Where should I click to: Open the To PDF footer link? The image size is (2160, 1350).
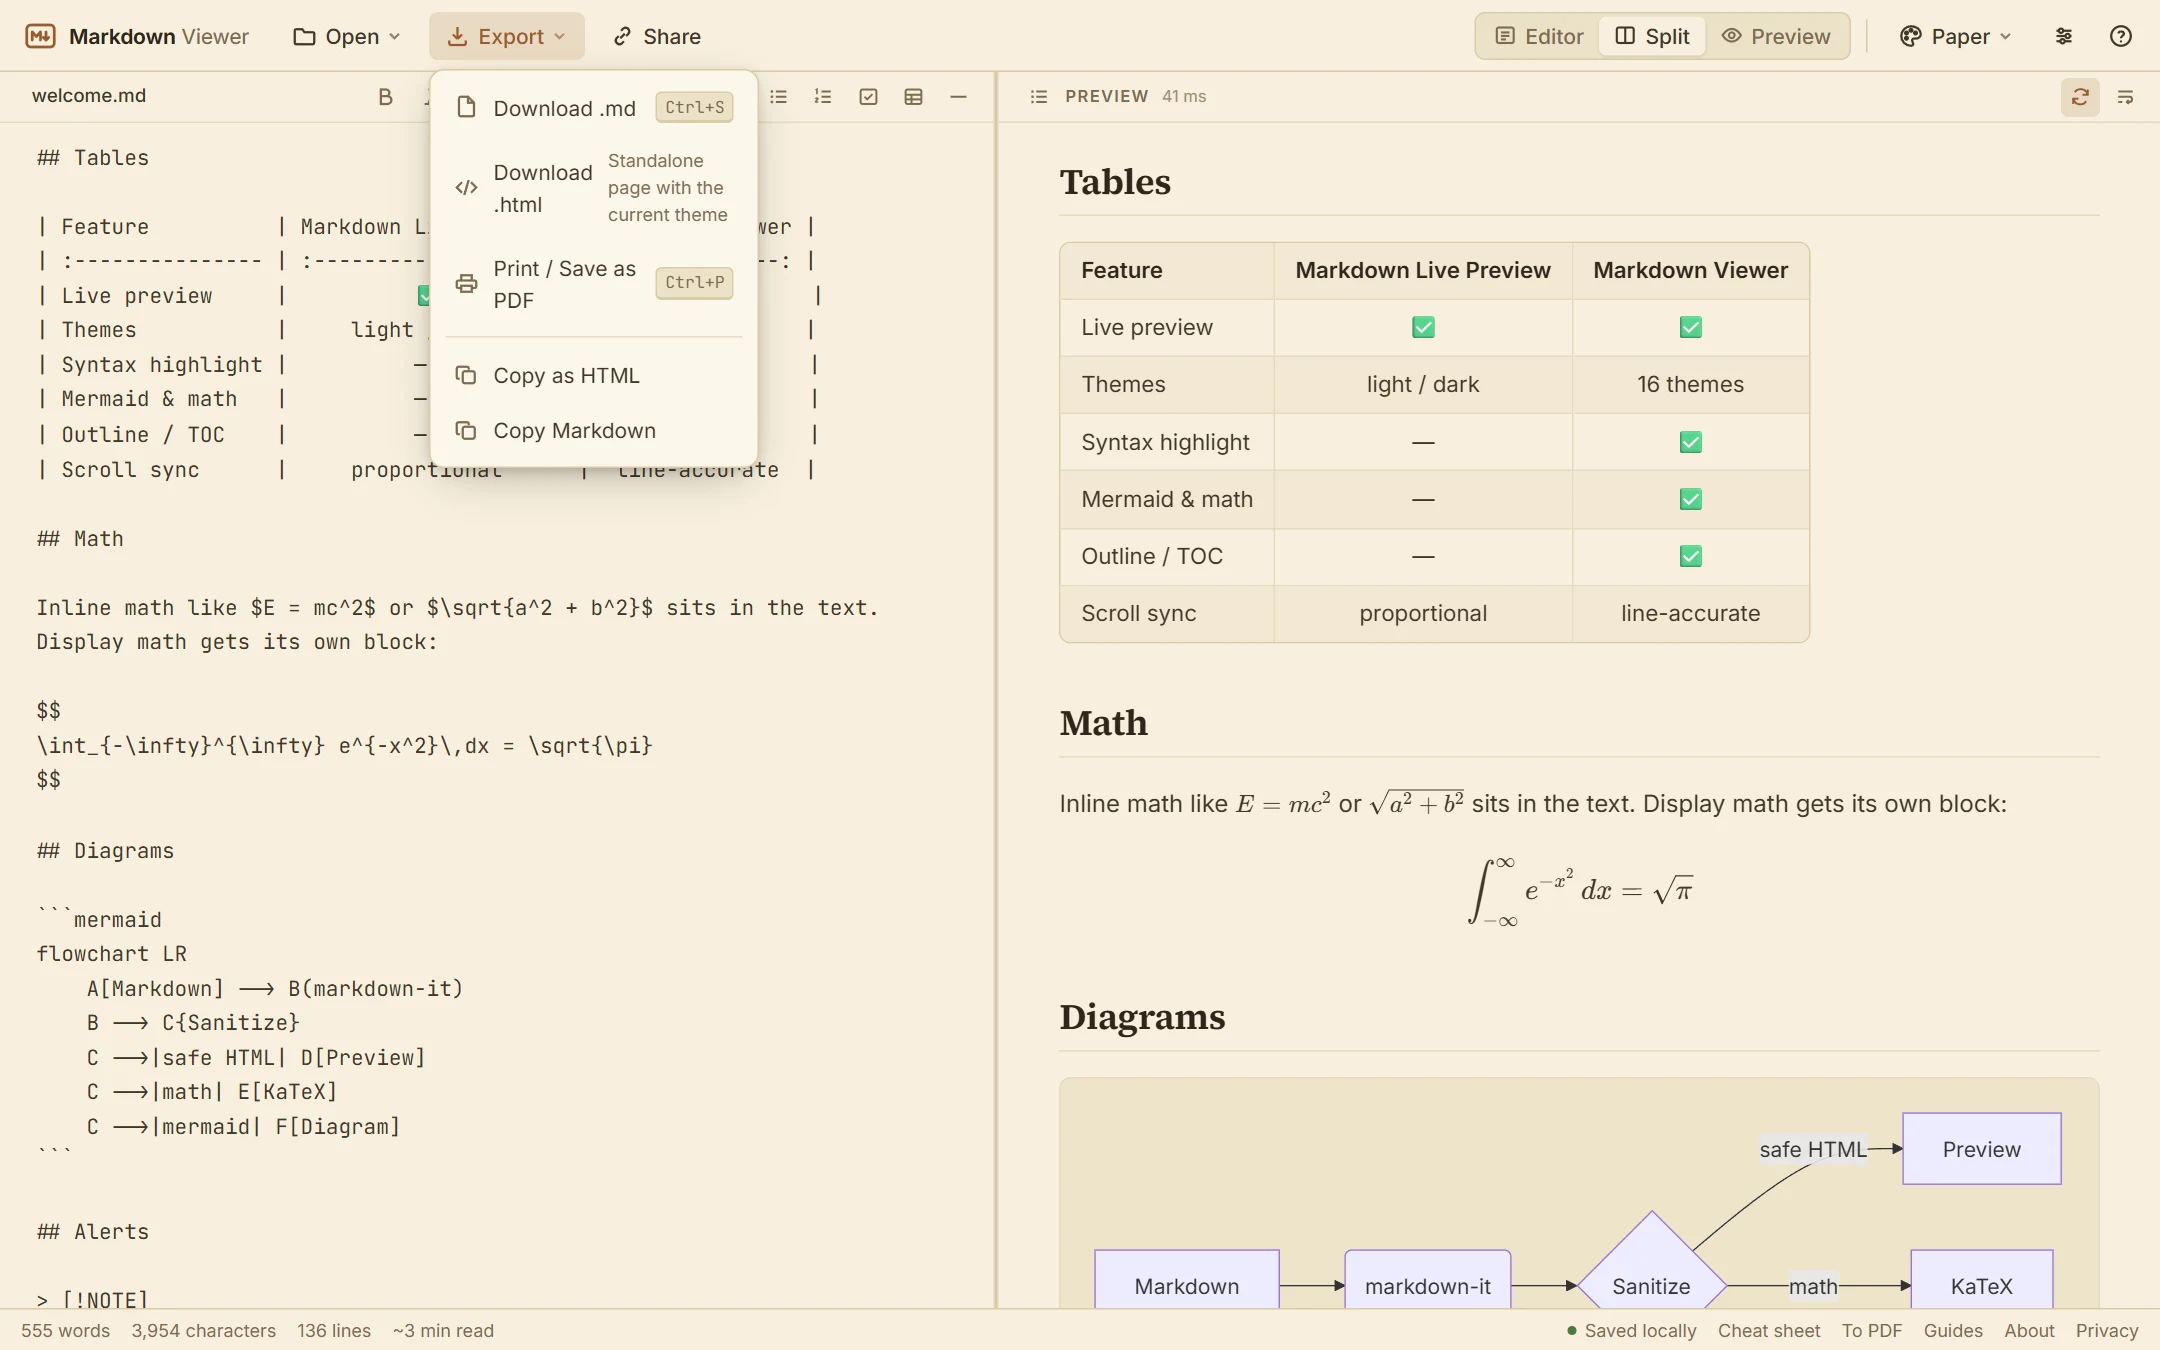tap(1872, 1330)
